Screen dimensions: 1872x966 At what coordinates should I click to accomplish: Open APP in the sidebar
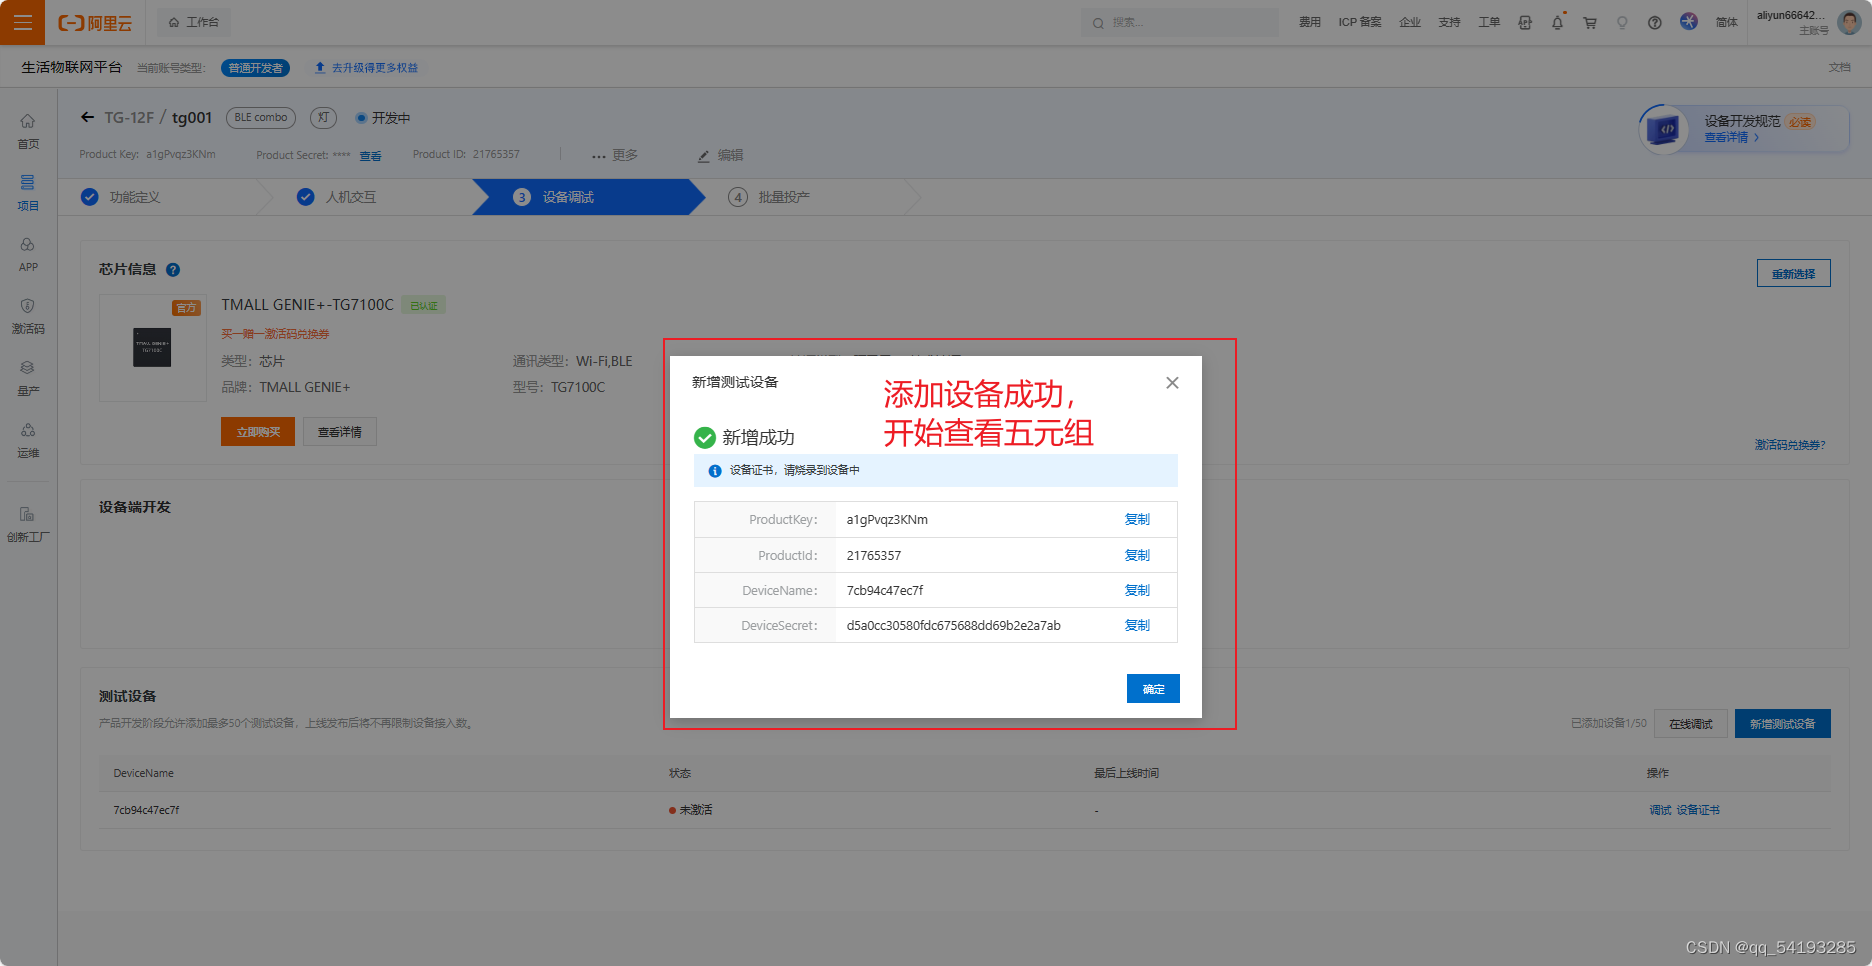point(28,255)
